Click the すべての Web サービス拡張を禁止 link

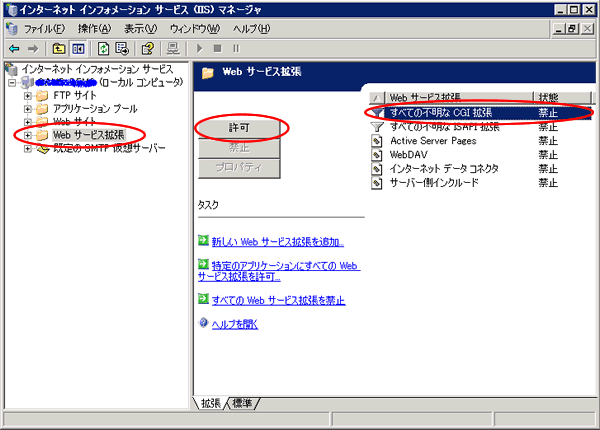[x=277, y=300]
